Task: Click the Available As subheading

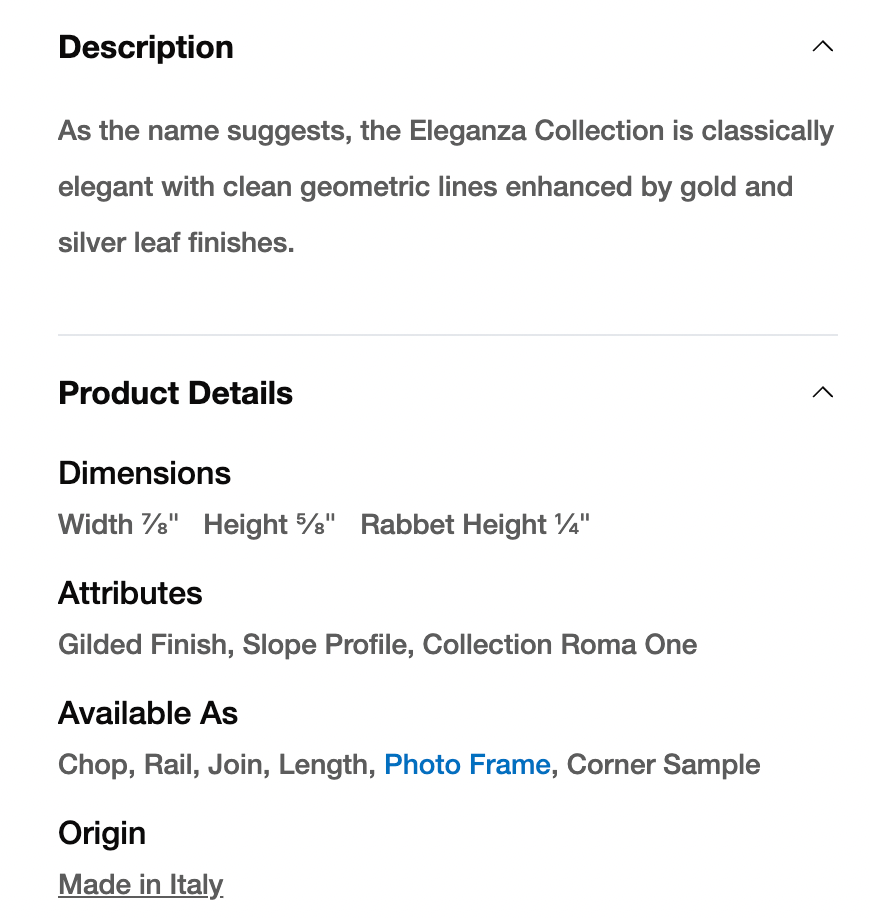Action: (148, 713)
